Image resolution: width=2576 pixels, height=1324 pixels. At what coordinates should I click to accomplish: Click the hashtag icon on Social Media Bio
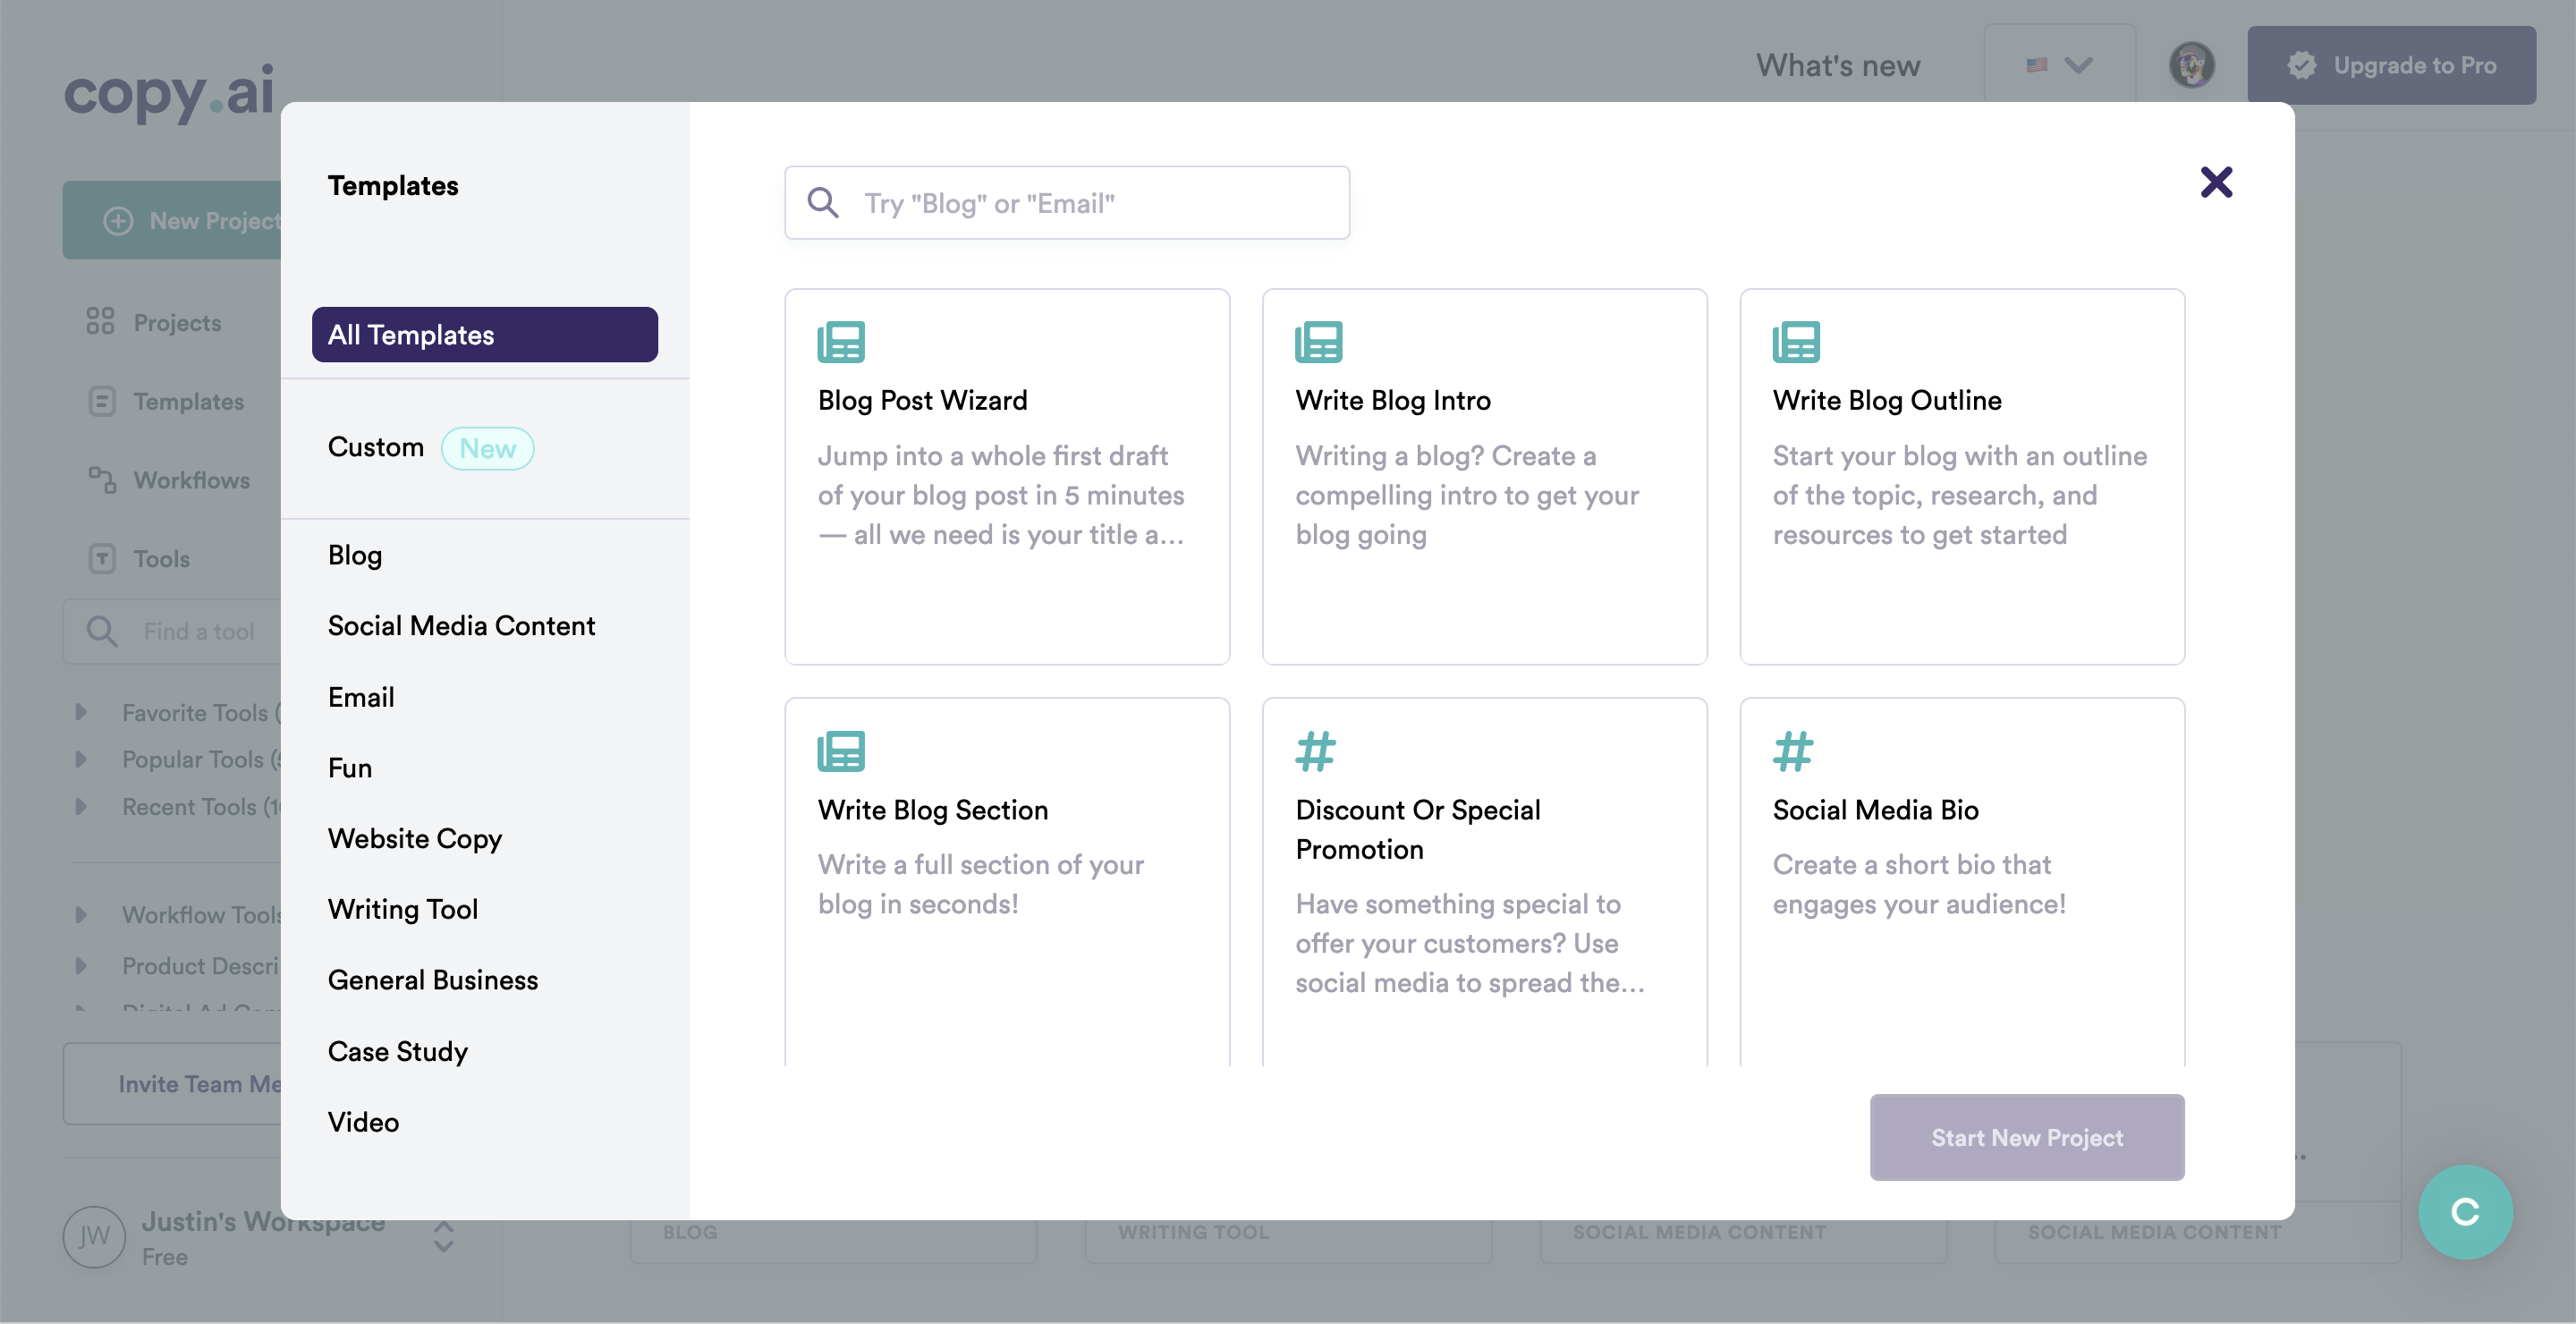pos(1793,752)
